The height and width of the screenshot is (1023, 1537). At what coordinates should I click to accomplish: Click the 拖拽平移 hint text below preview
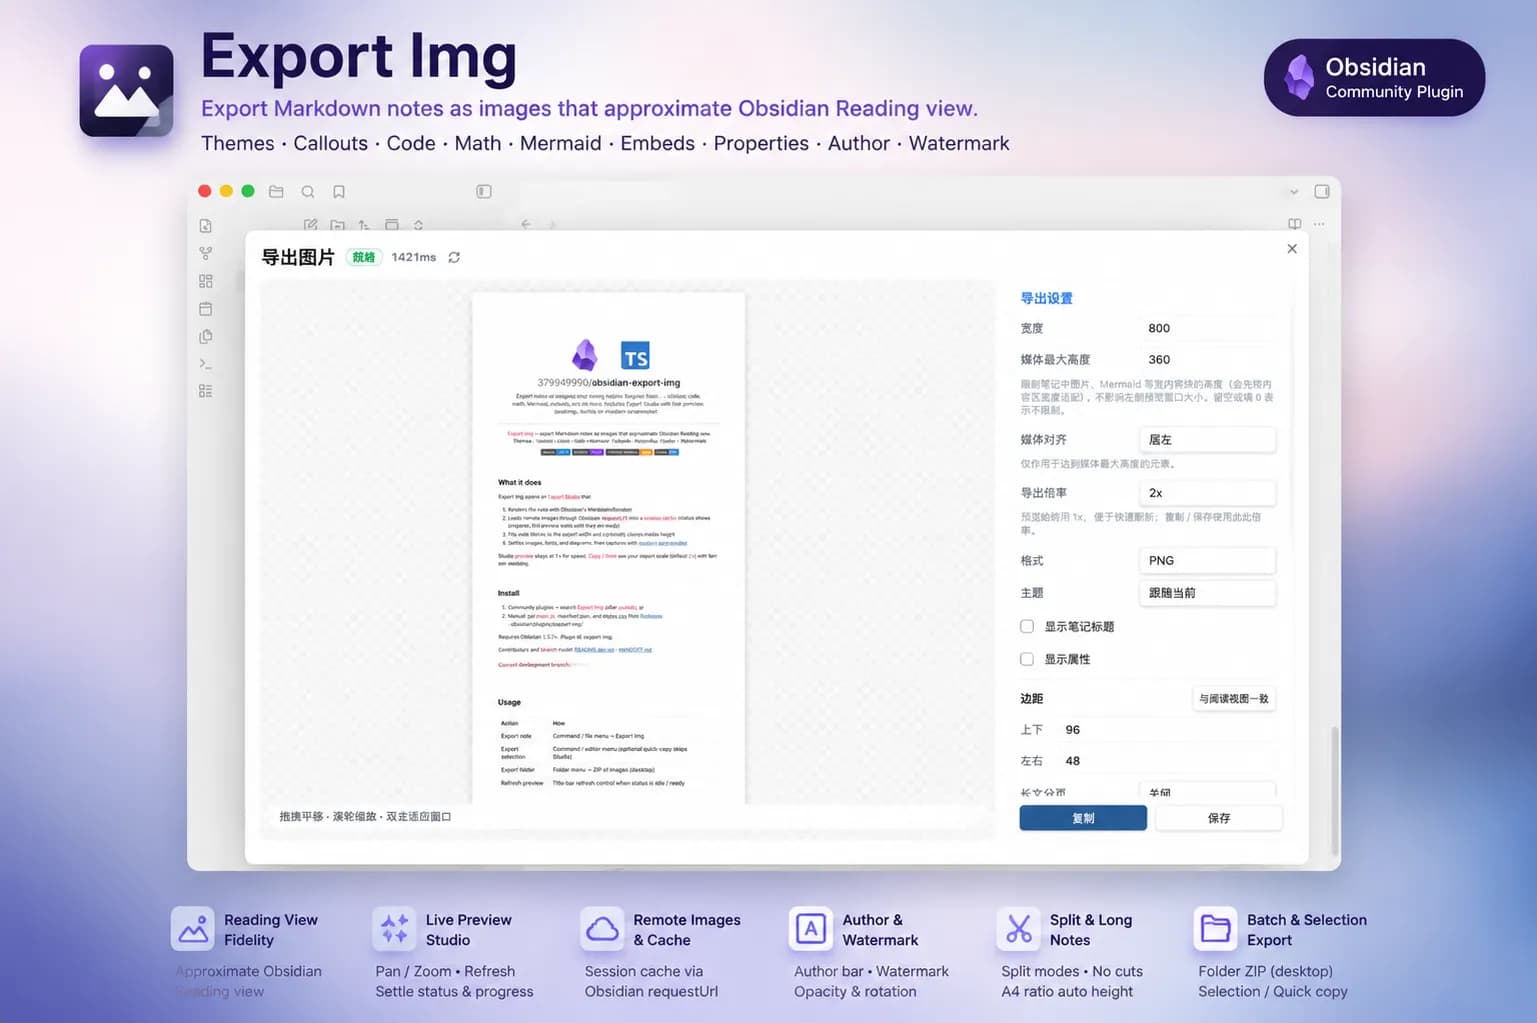pyautogui.click(x=365, y=816)
